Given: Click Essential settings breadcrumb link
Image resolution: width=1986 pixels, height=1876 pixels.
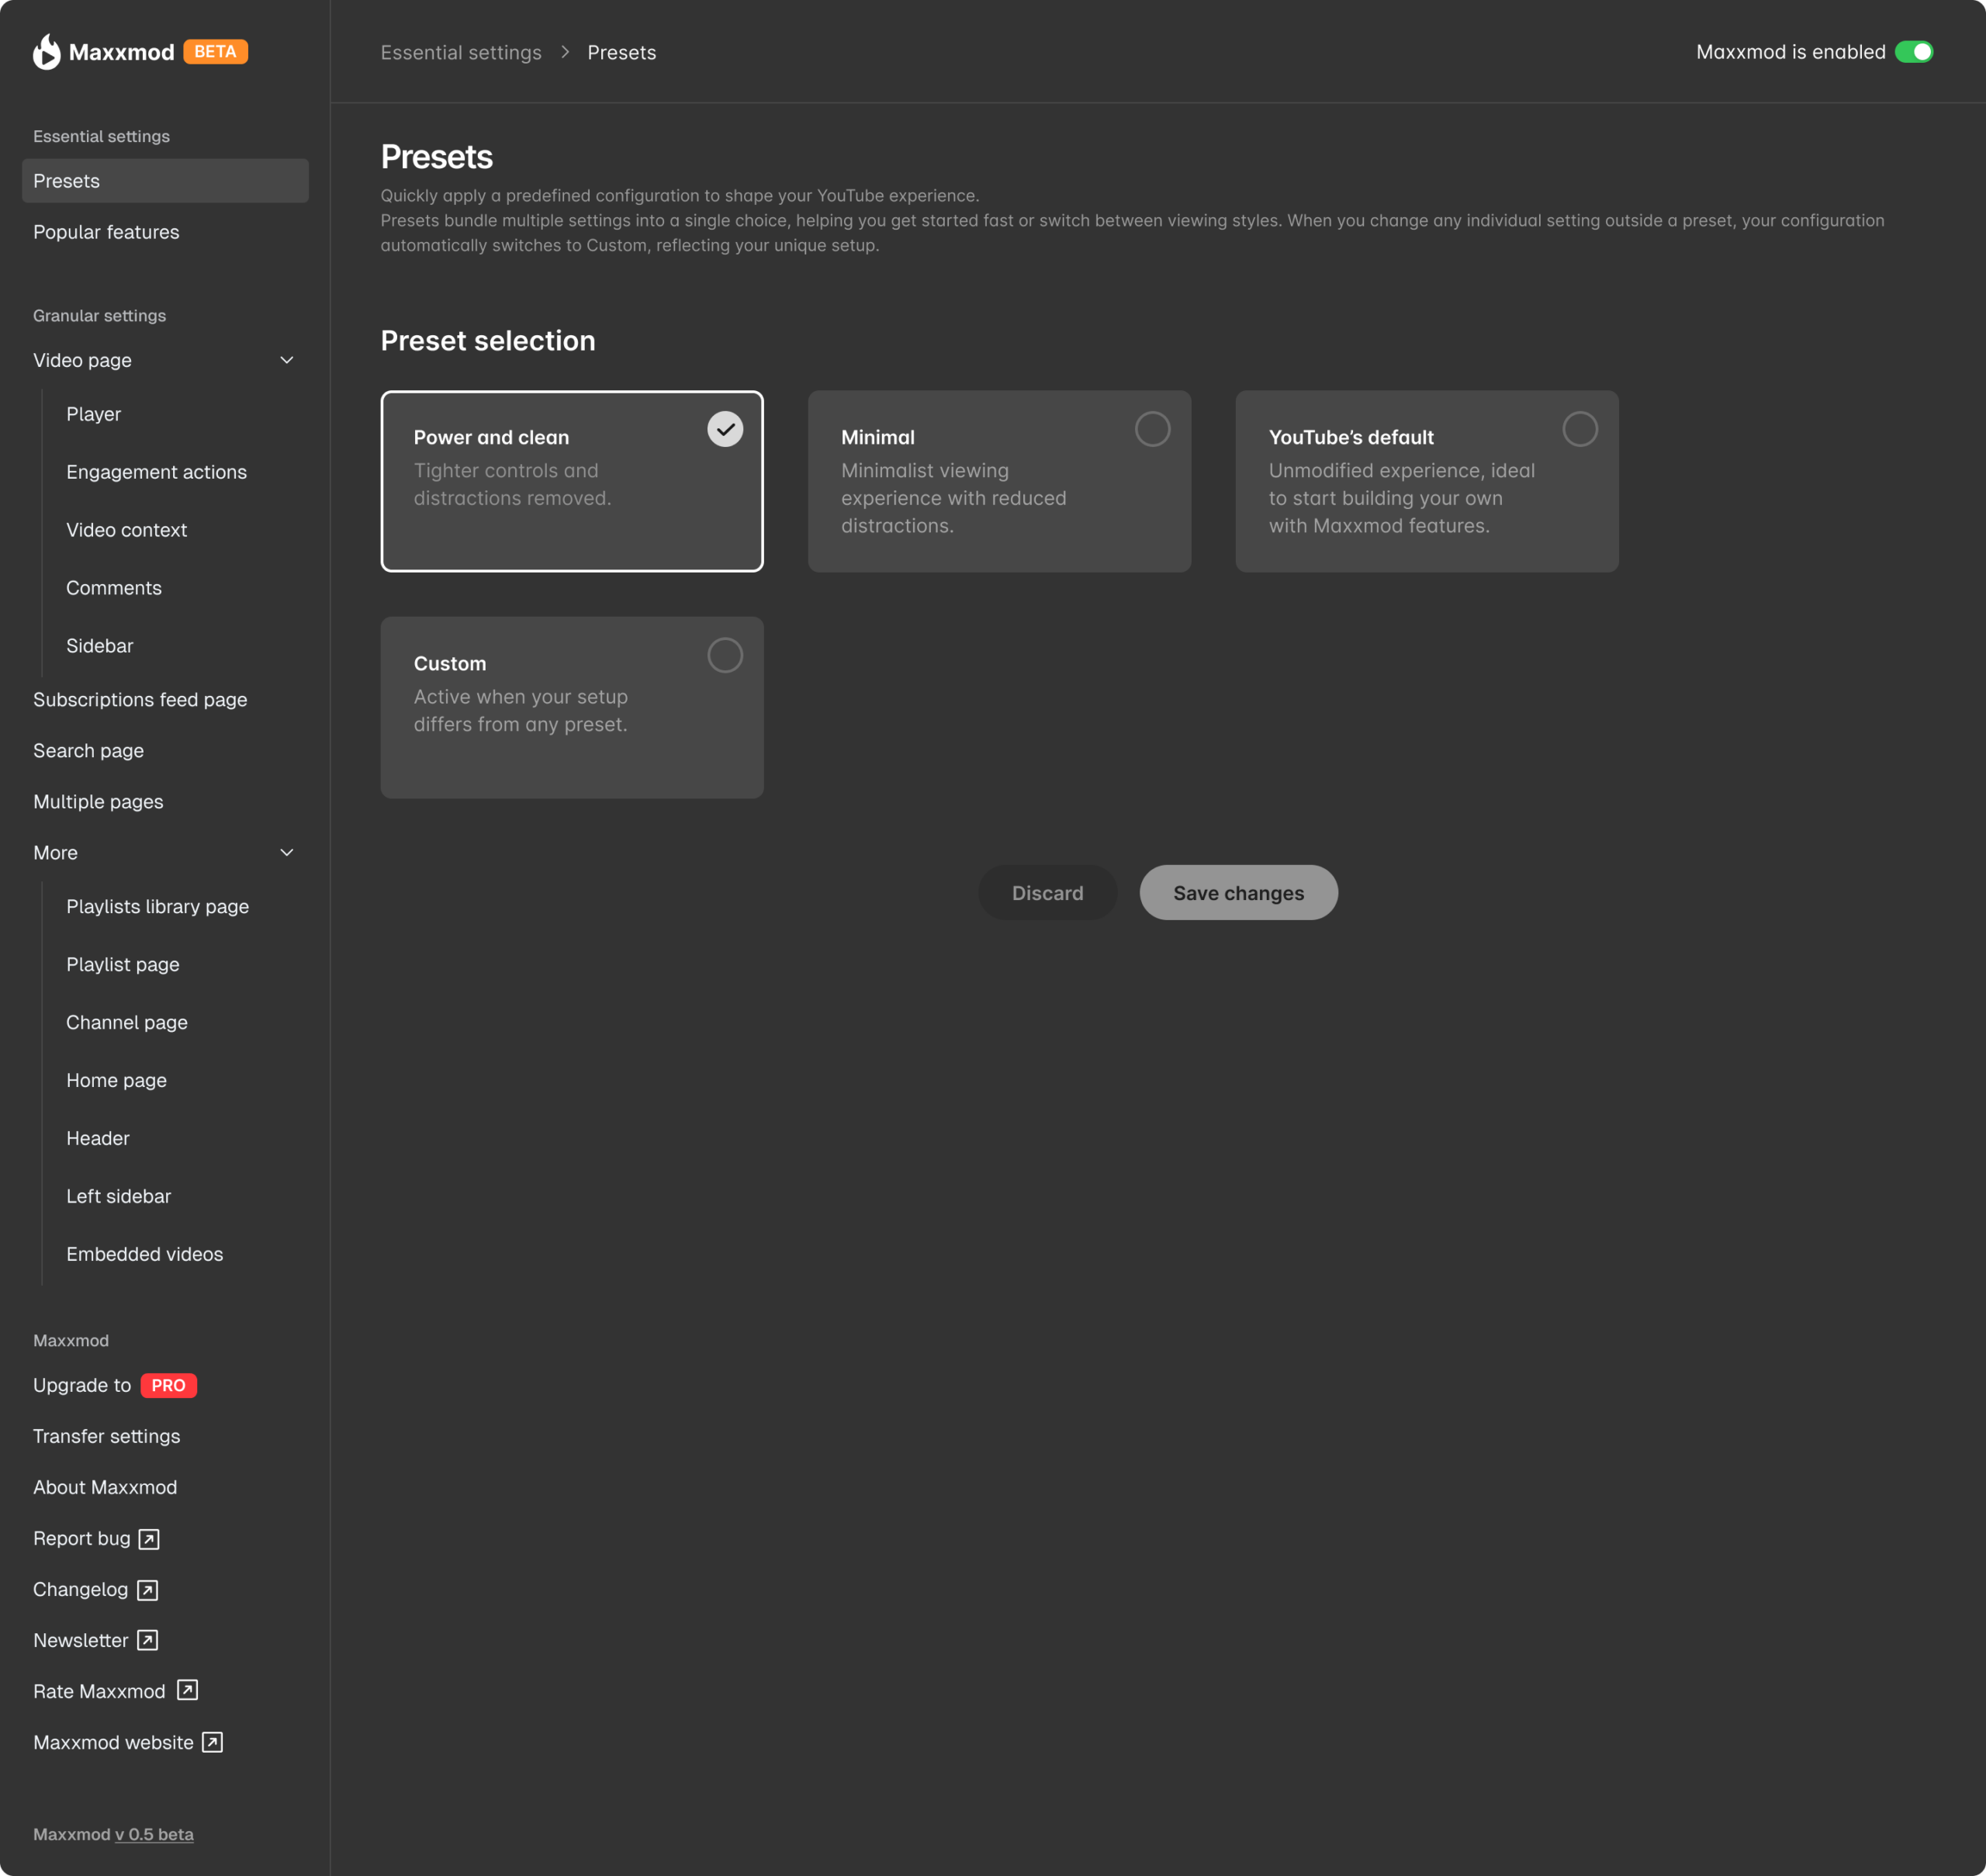Looking at the screenshot, I should pos(461,52).
